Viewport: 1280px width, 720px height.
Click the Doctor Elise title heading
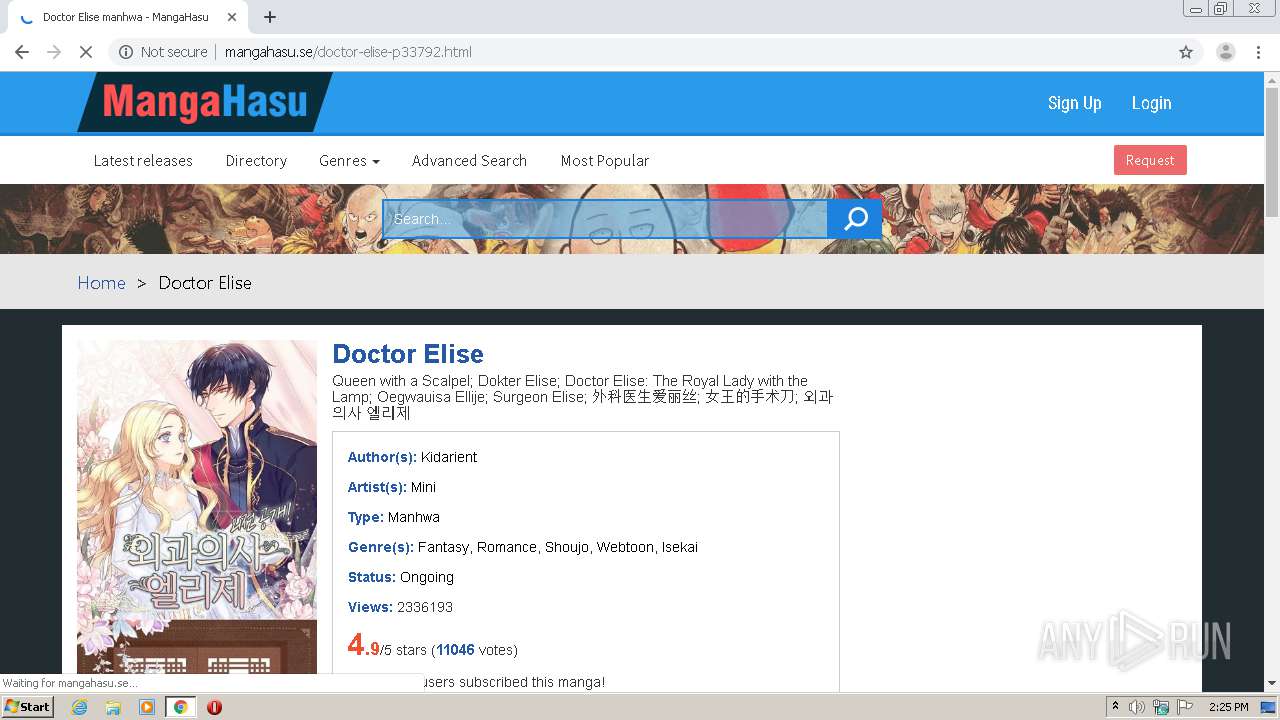pos(408,354)
